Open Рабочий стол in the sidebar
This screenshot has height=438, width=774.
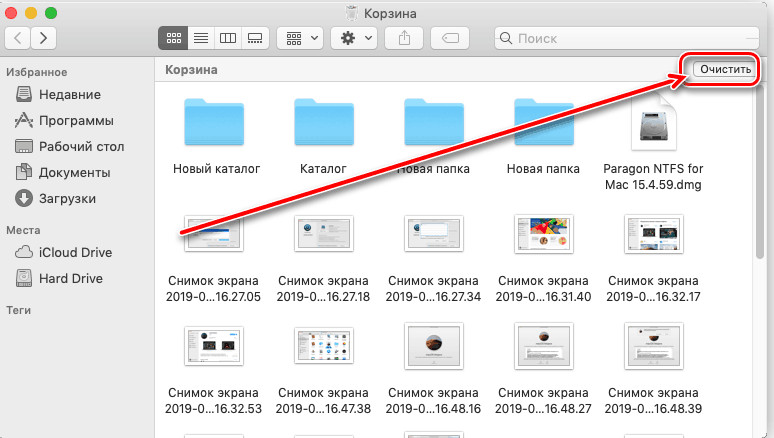70,147
